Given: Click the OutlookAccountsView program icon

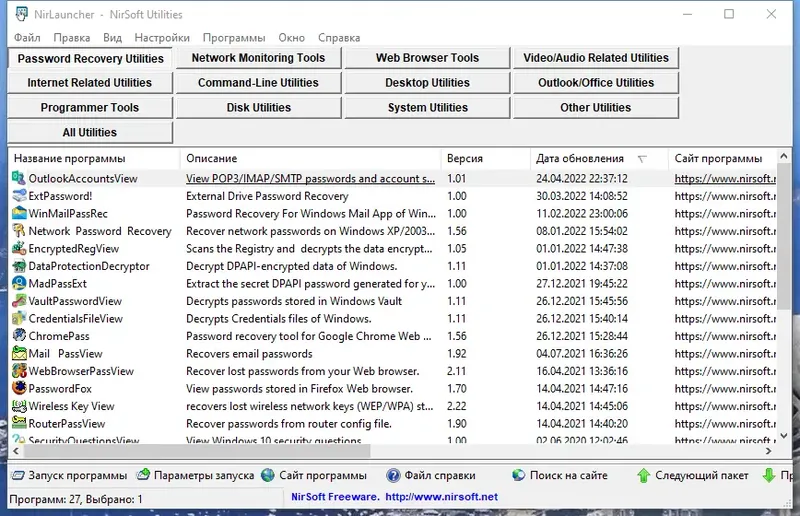Looking at the screenshot, I should click(x=19, y=178).
